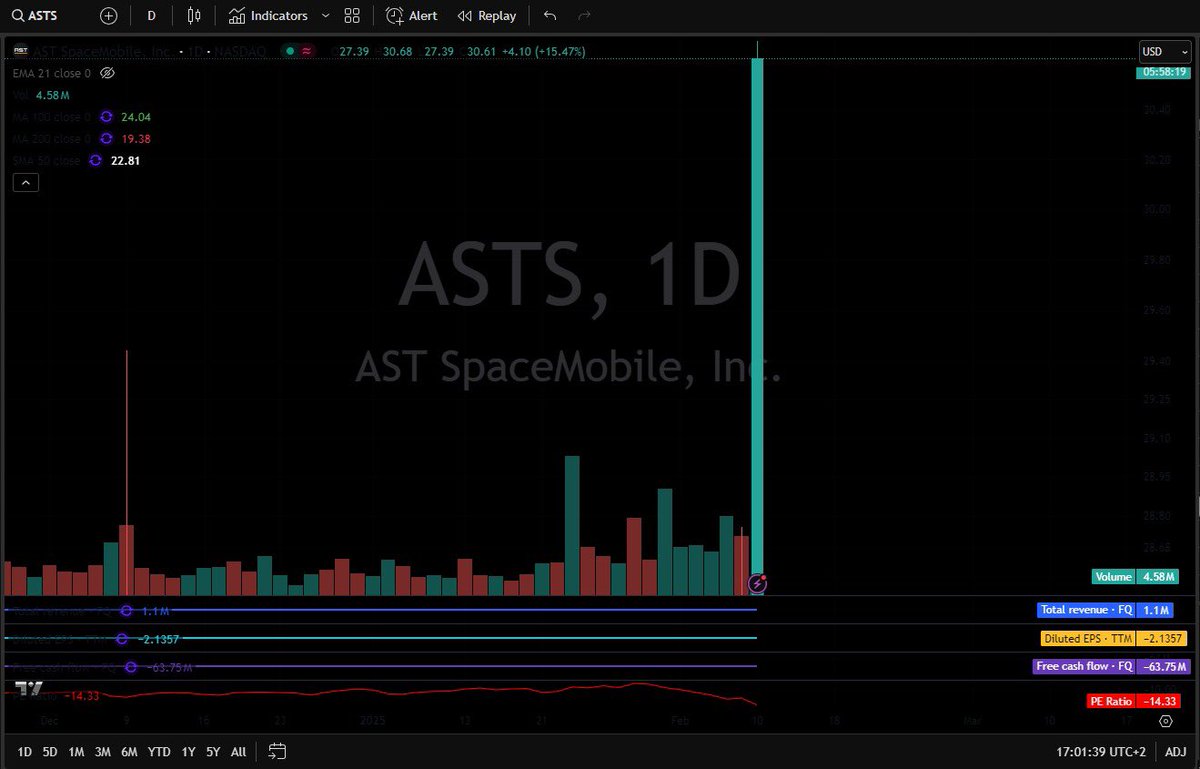This screenshot has width=1200, height=769.
Task: Set the range to 1Y
Action: (x=188, y=751)
